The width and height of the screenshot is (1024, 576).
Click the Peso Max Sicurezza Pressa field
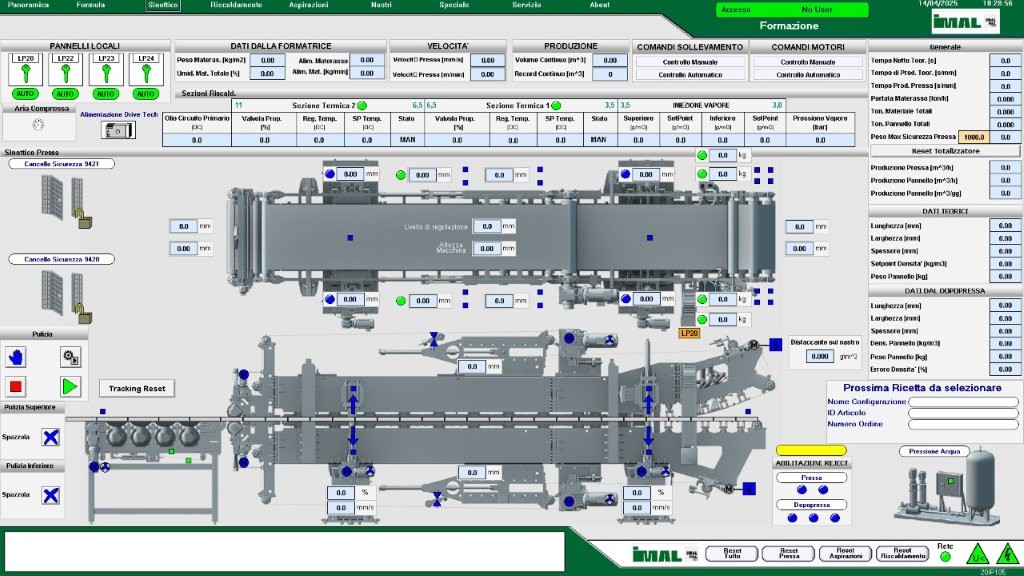click(972, 136)
